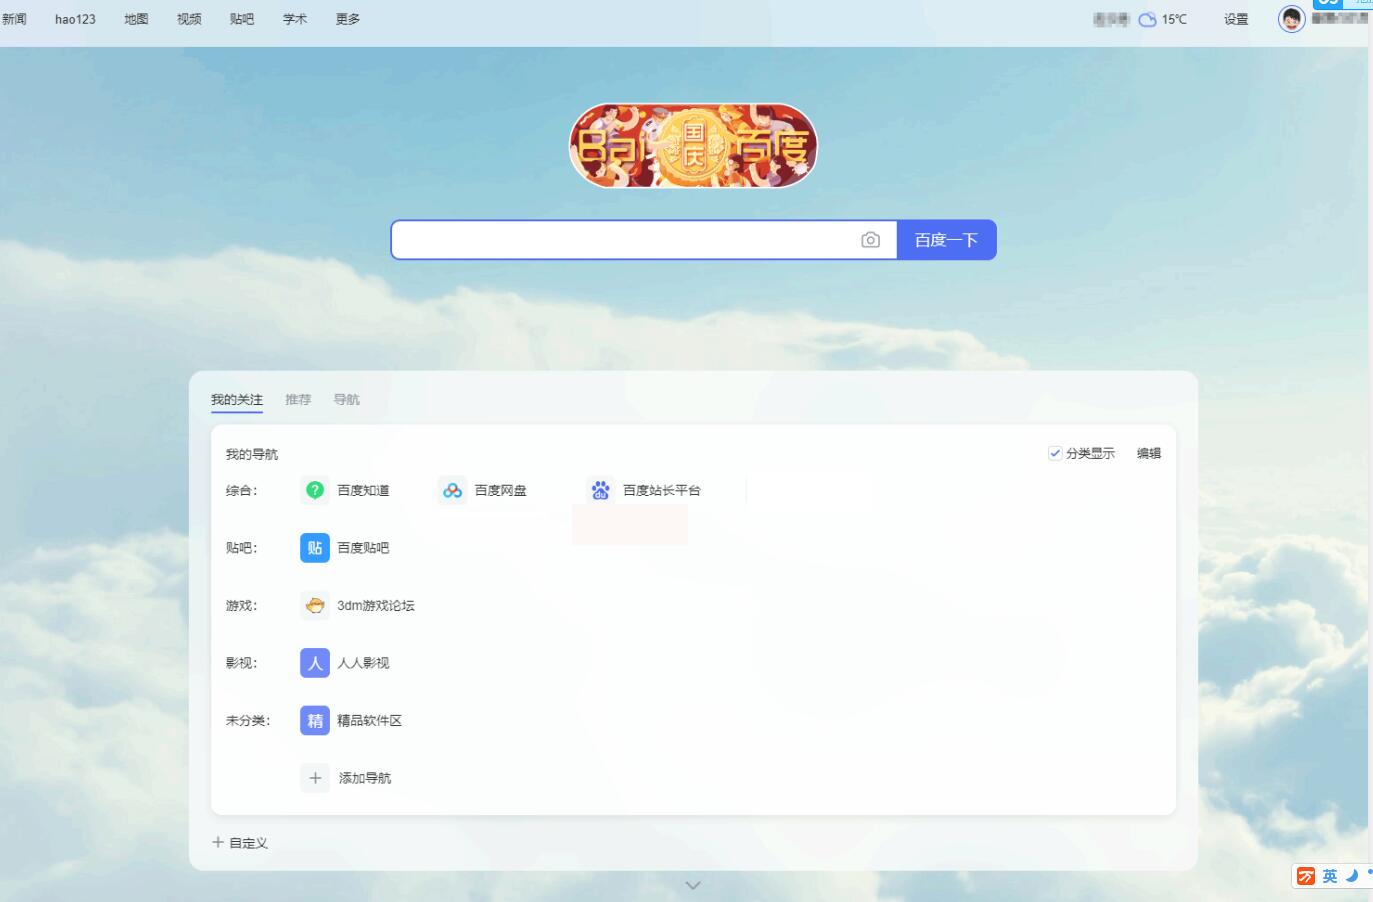
Task: Click the 未分类: category label
Action: (x=248, y=720)
